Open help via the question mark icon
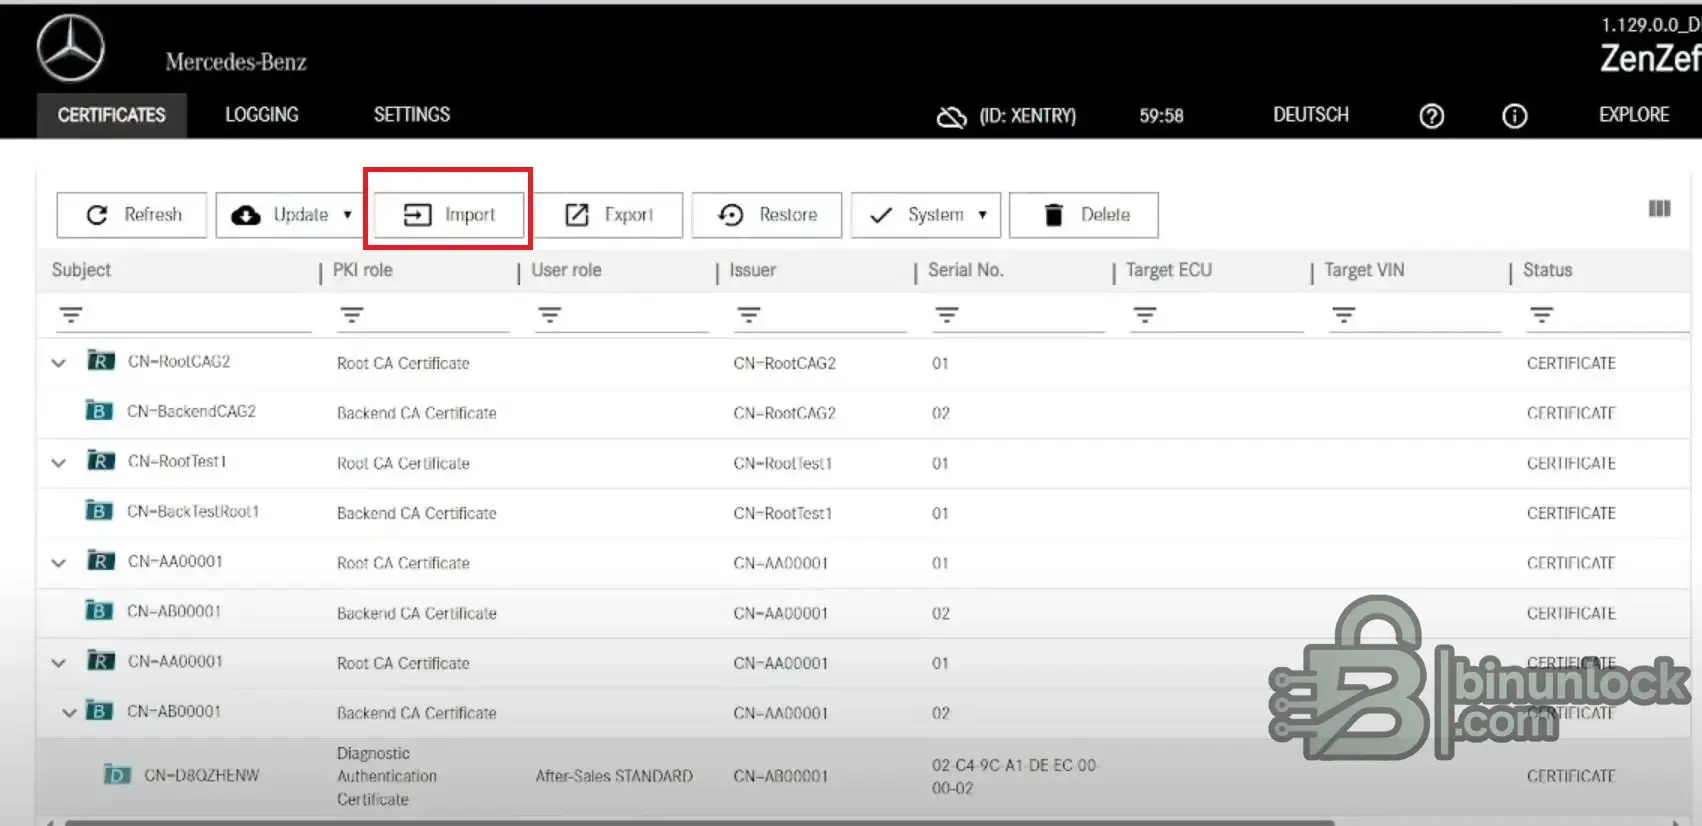 (x=1431, y=116)
